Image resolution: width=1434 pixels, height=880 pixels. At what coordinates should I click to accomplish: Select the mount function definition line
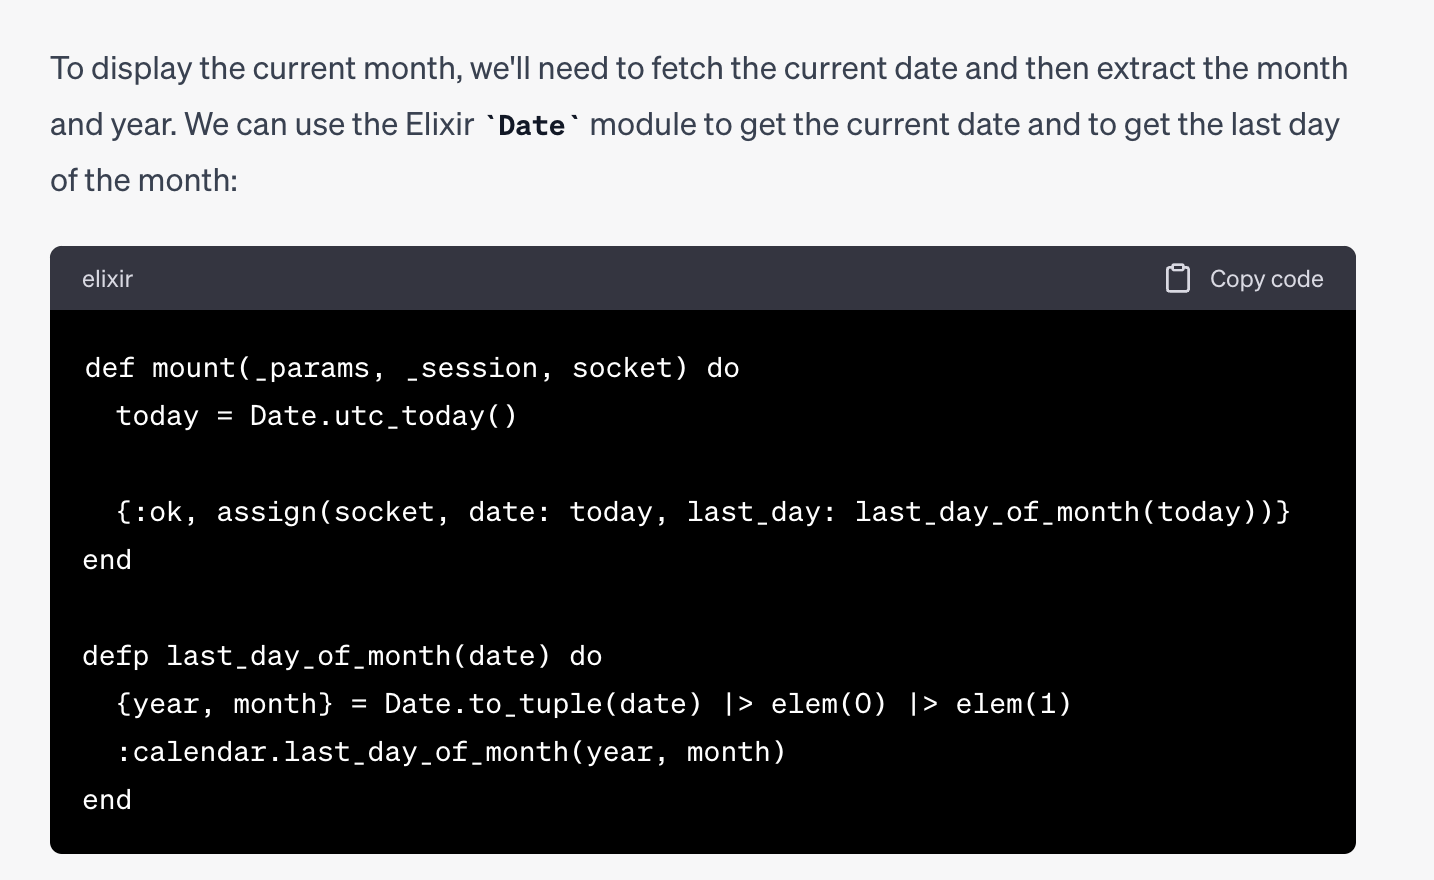click(410, 367)
